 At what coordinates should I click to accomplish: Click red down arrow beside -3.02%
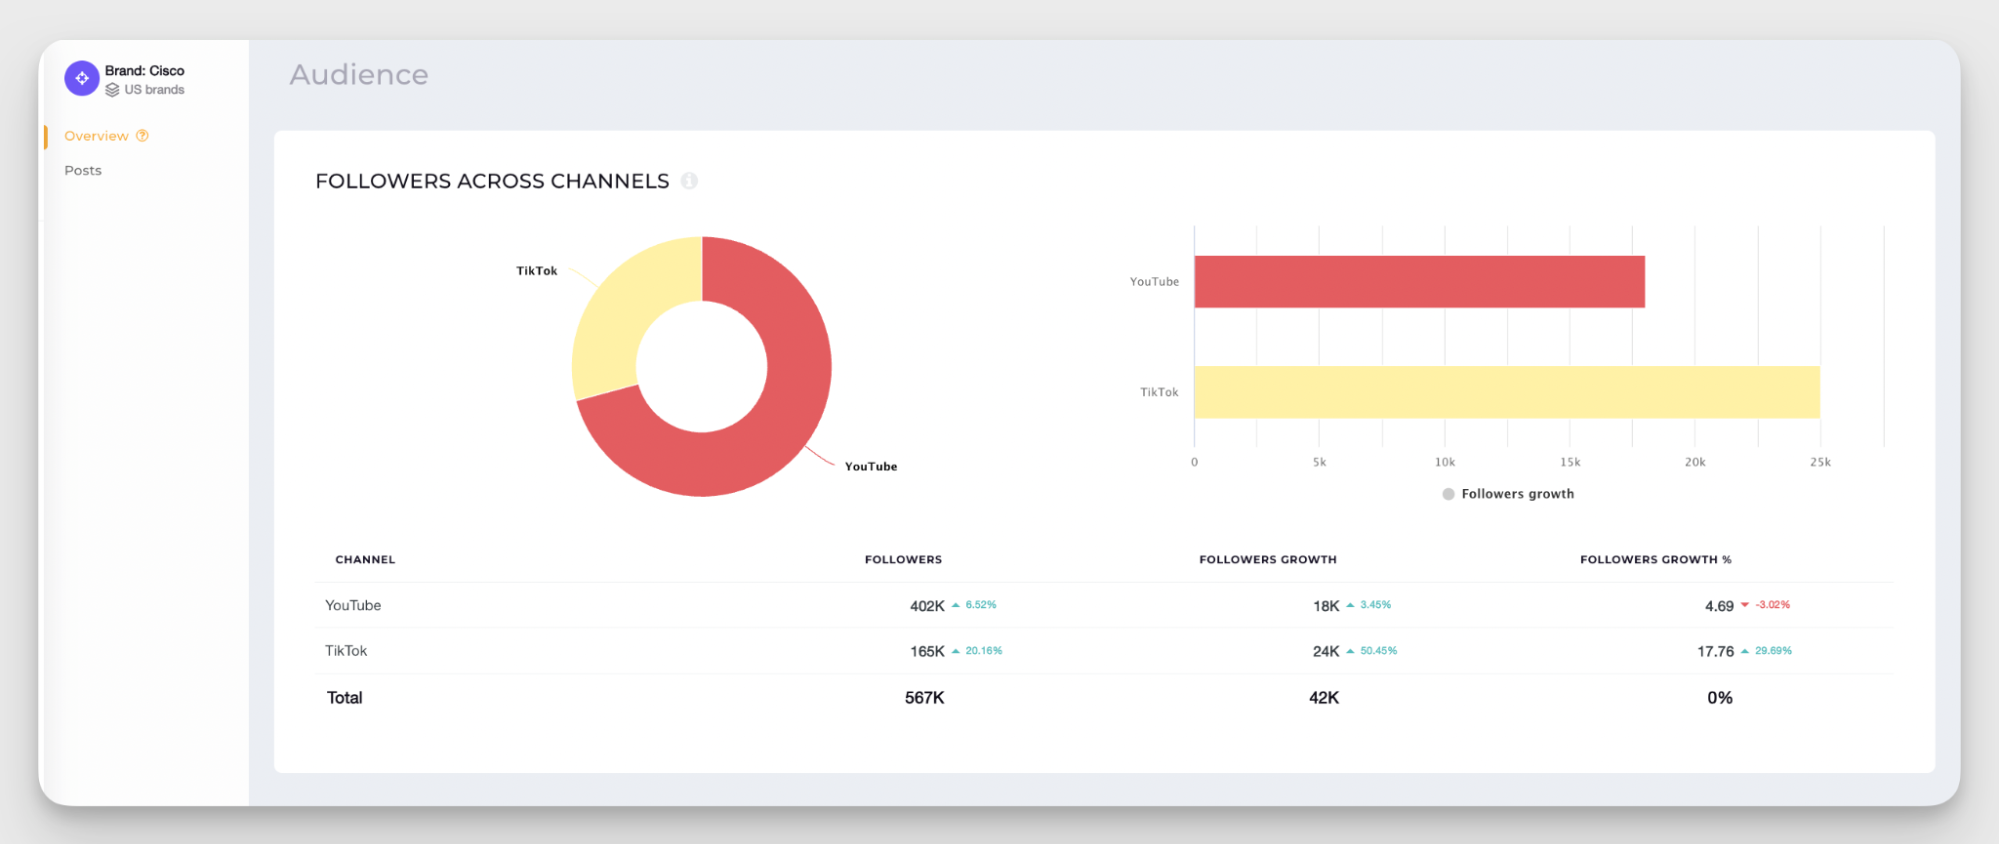click(1745, 605)
